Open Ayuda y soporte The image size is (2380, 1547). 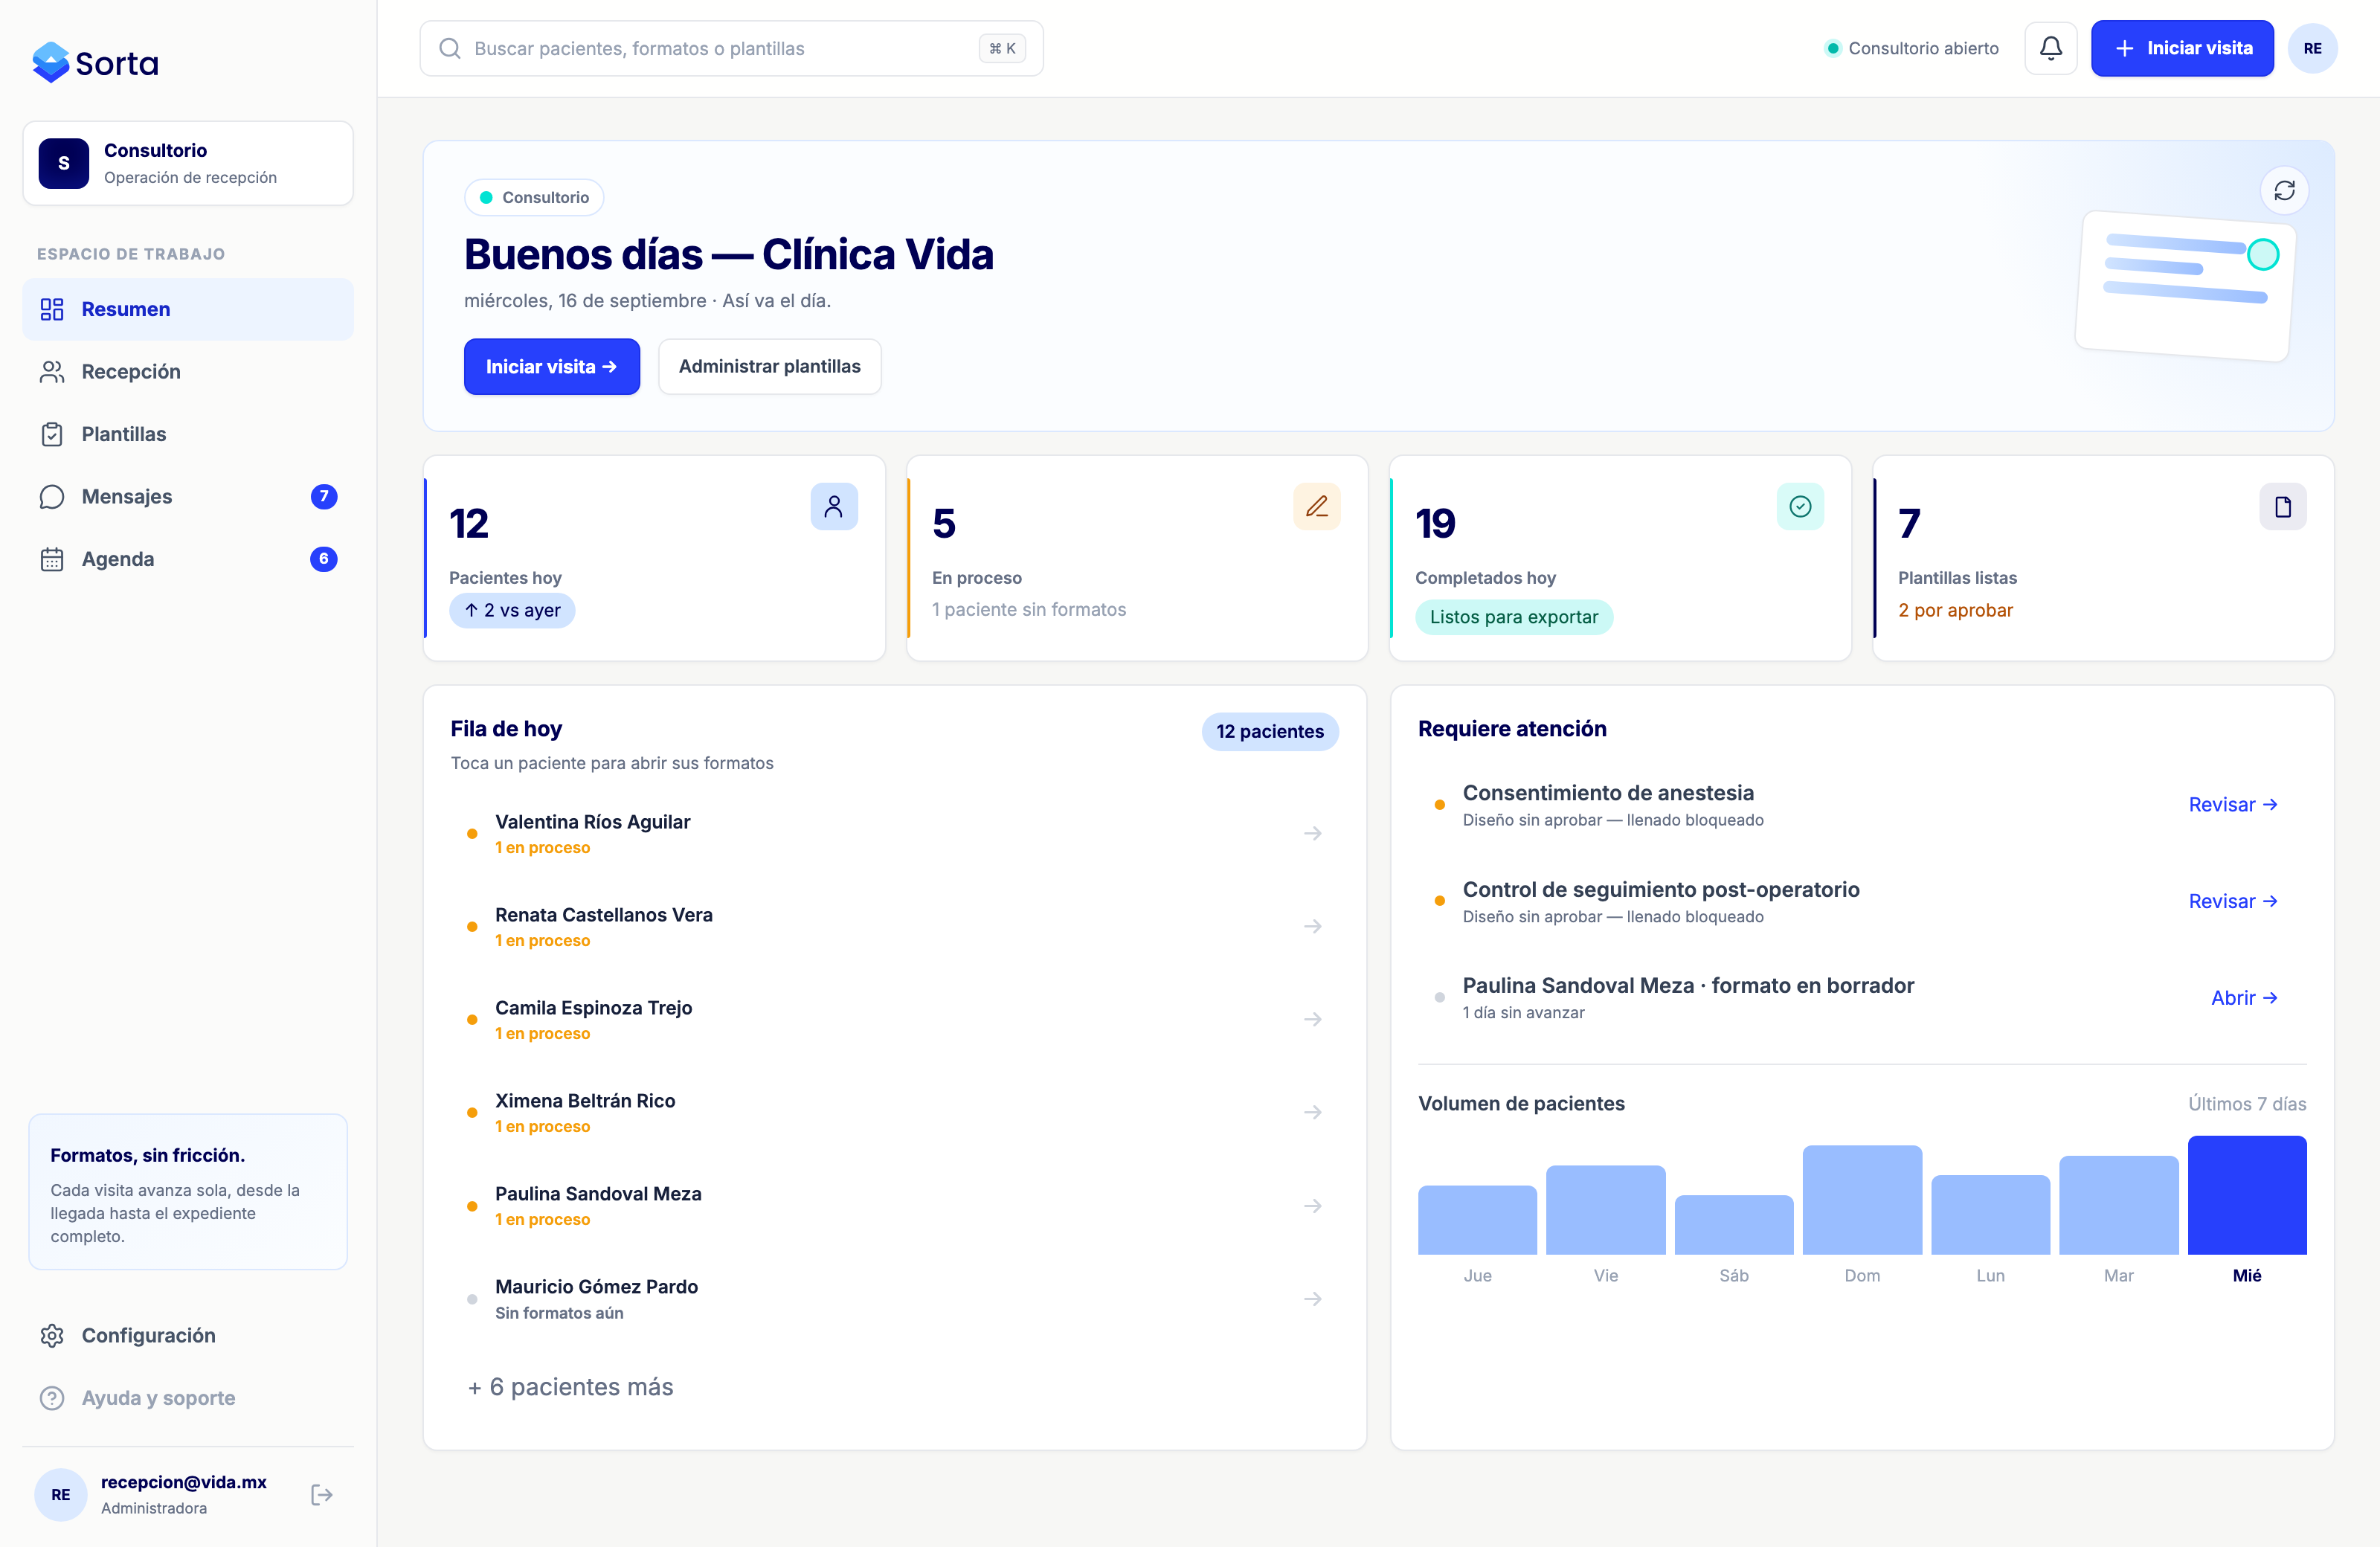(x=188, y=1398)
